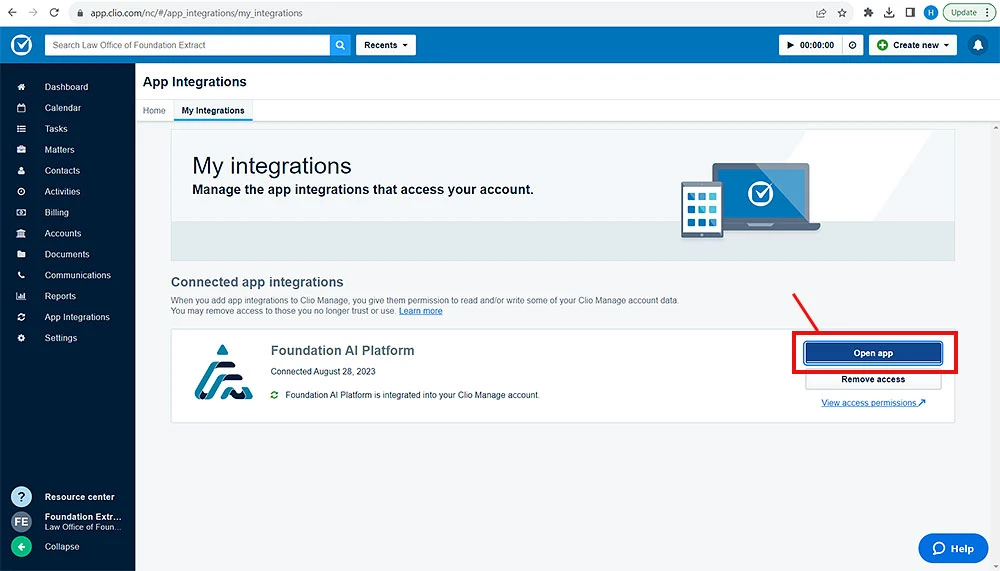
Task: Start the timer play button
Action: pyautogui.click(x=790, y=45)
